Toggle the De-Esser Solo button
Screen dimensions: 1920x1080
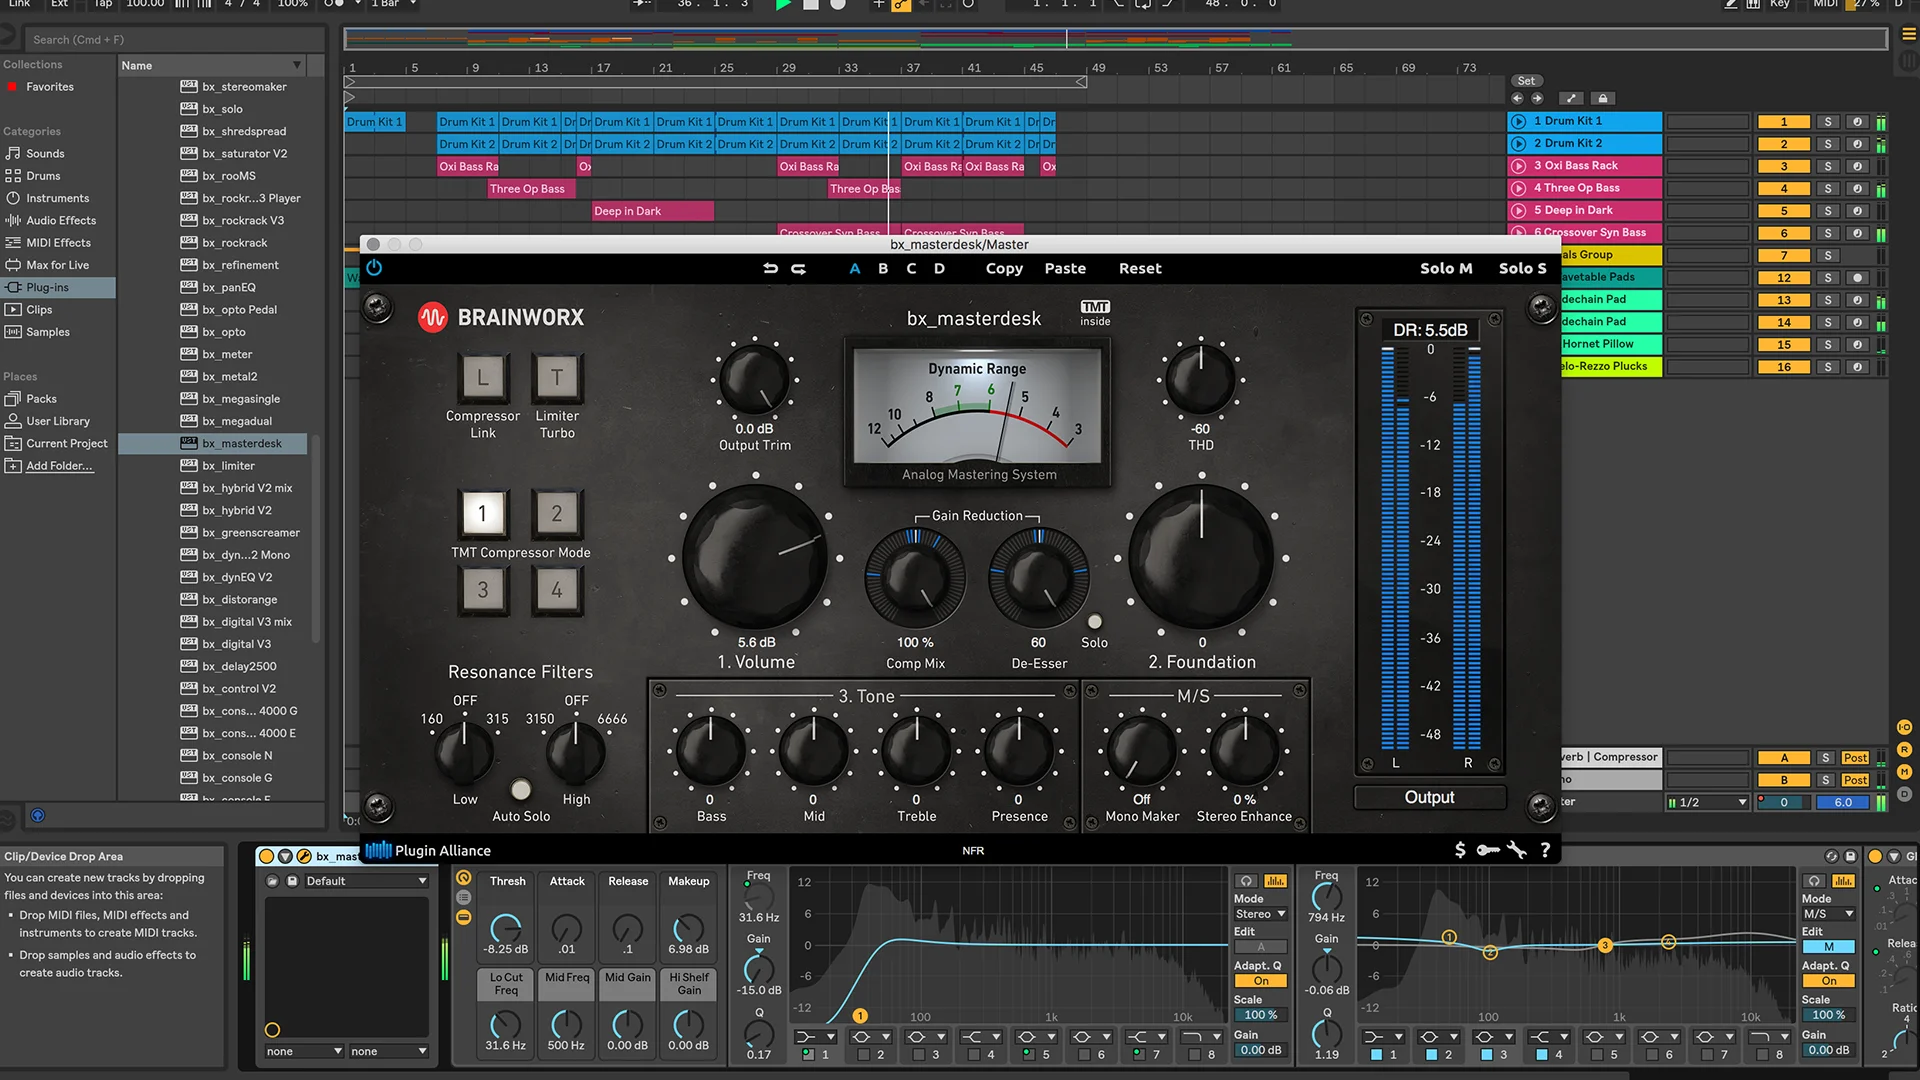point(1095,622)
